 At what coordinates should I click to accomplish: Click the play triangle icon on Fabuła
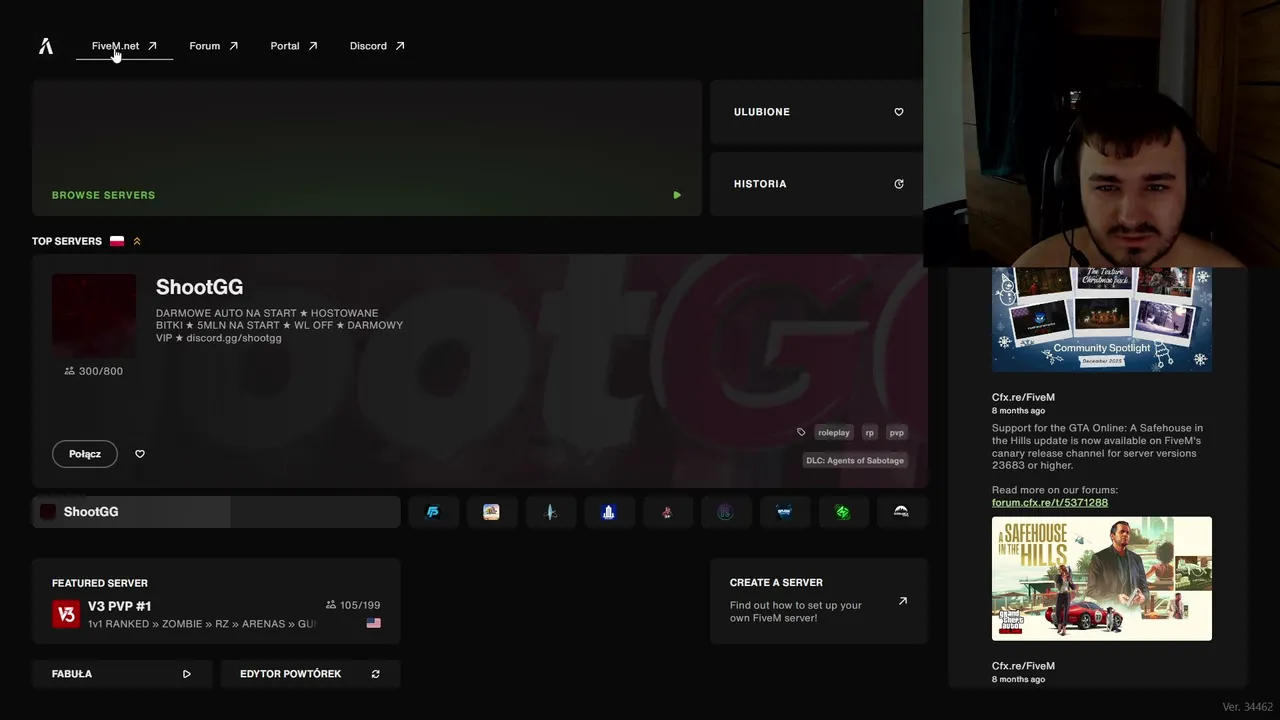(x=187, y=674)
